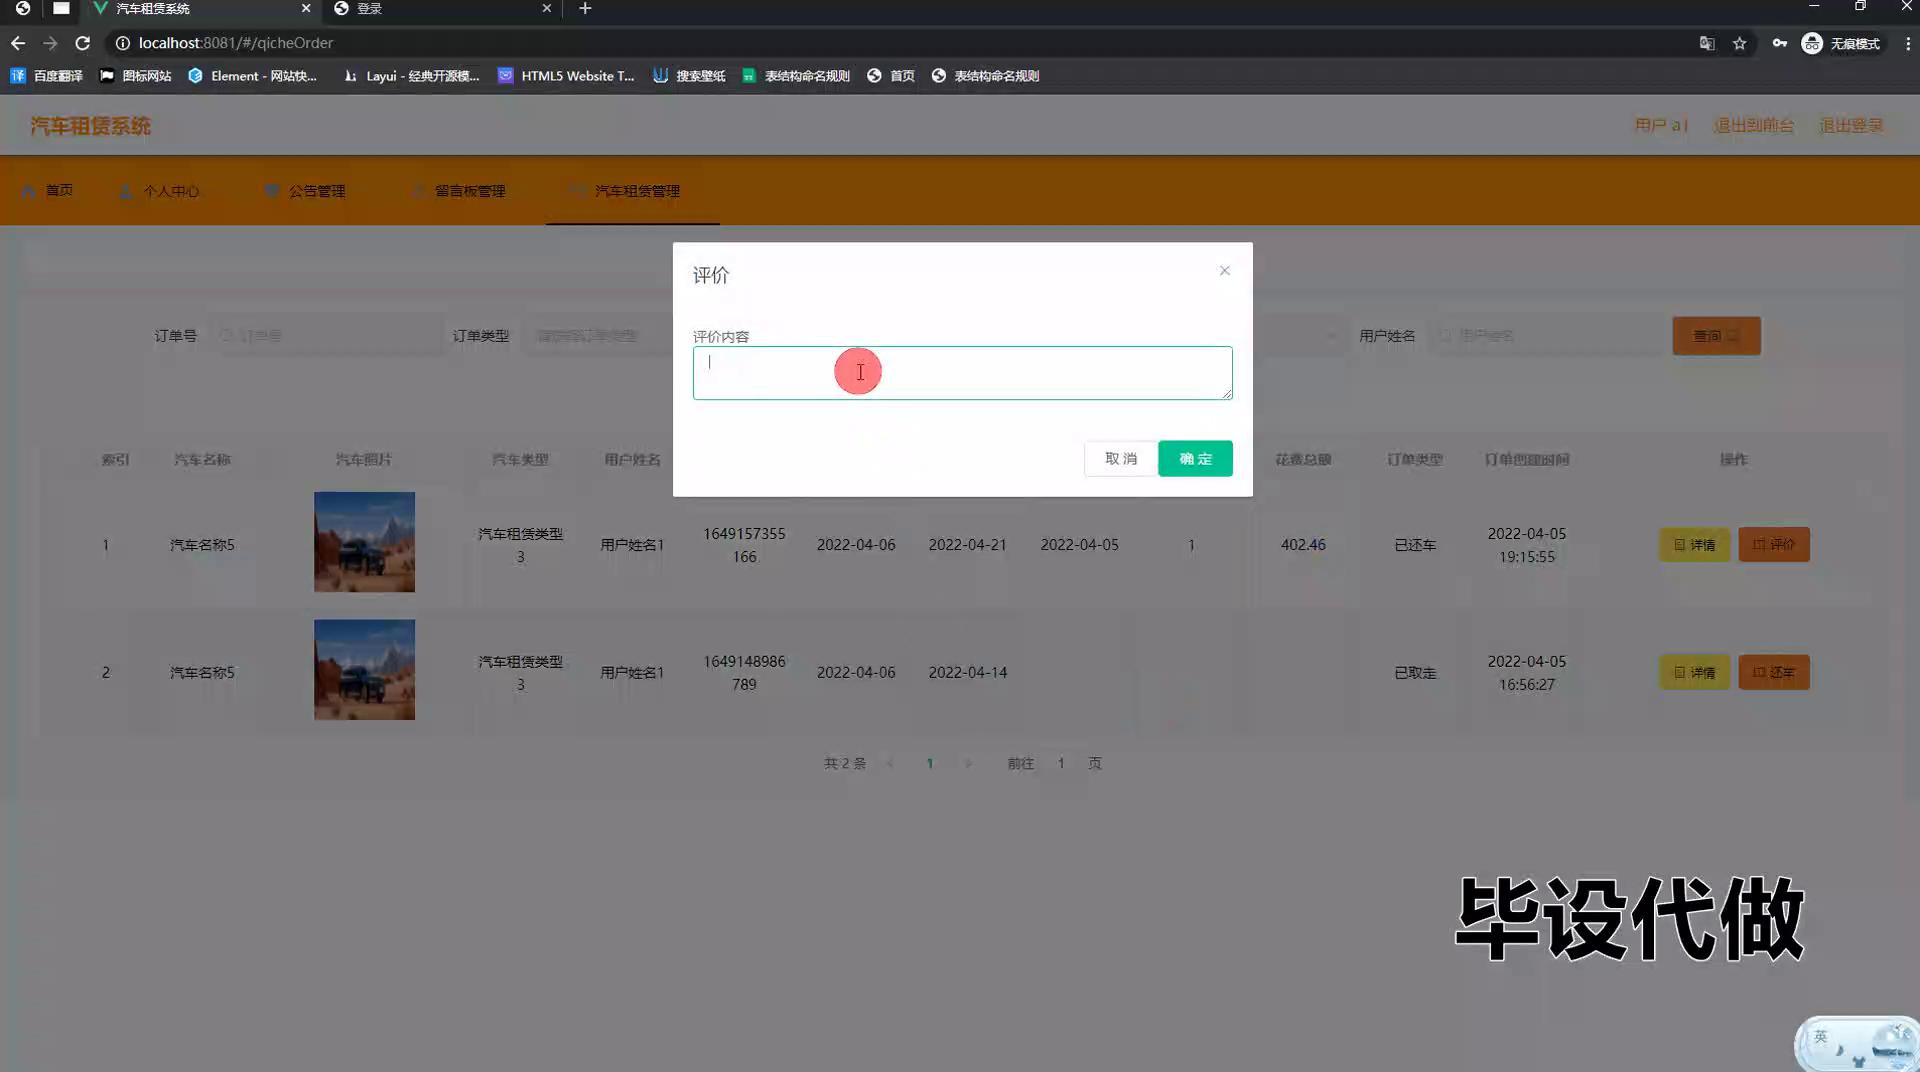Open the translate page icon
Viewport: 1920px width, 1072px height.
1706,43
